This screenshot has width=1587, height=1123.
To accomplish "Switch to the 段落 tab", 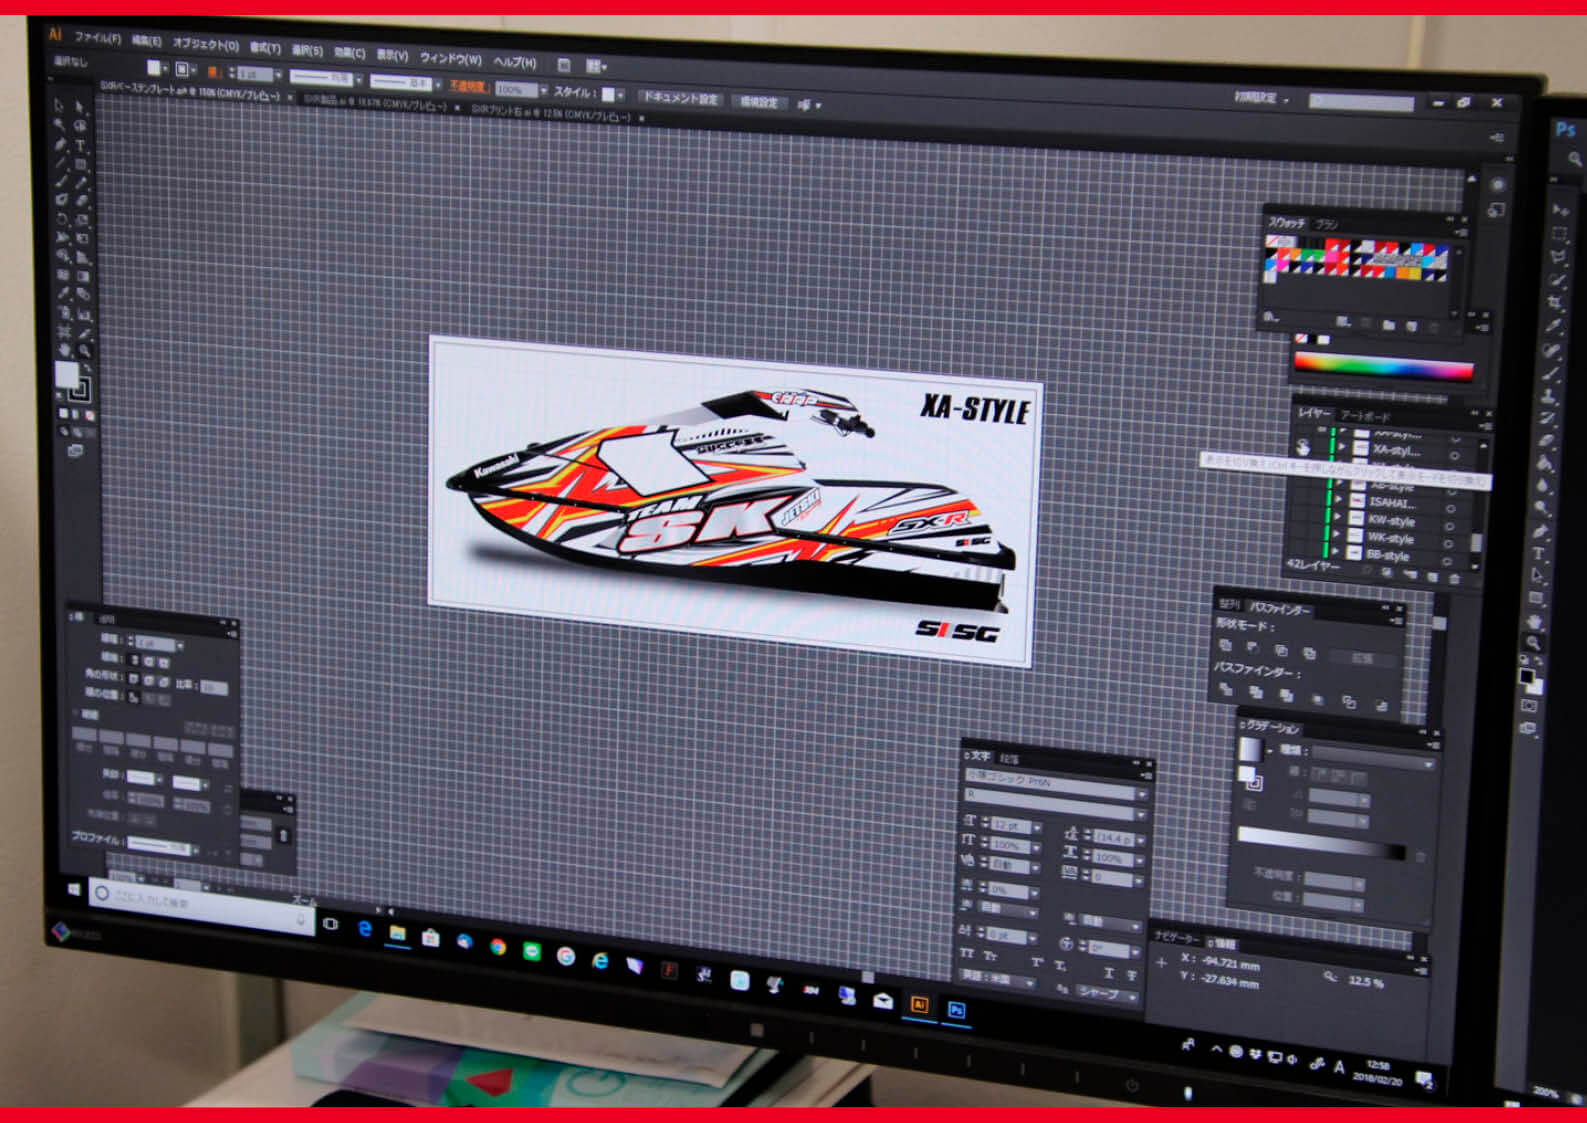I will [x=1008, y=760].
